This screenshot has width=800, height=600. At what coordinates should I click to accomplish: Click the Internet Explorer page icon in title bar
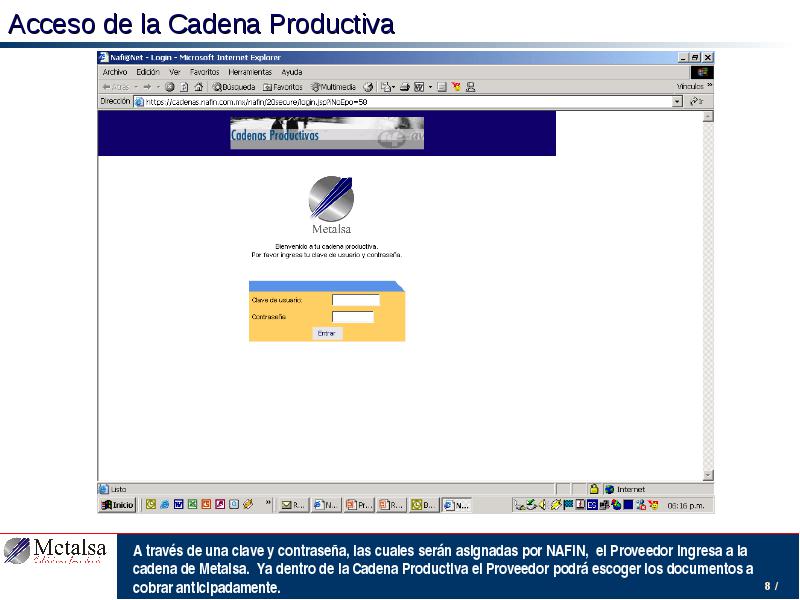pos(104,57)
